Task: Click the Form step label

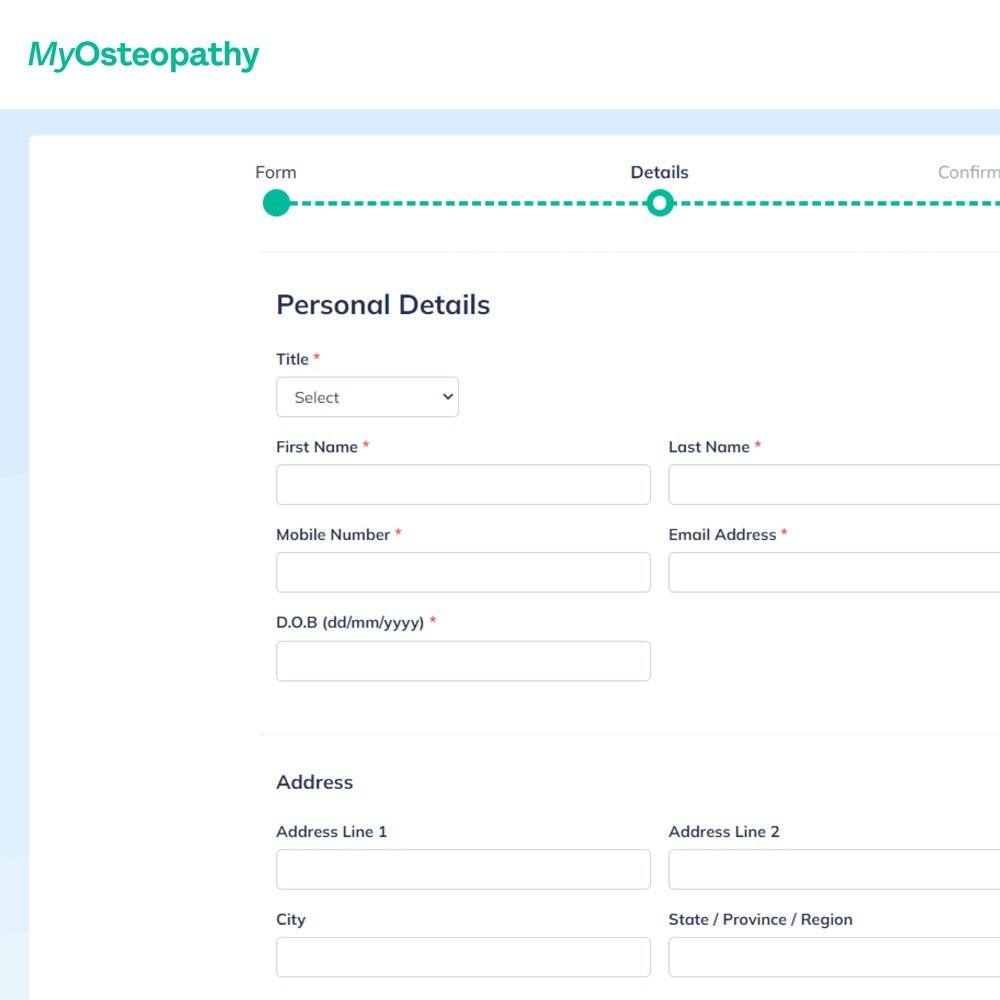Action: coord(276,172)
